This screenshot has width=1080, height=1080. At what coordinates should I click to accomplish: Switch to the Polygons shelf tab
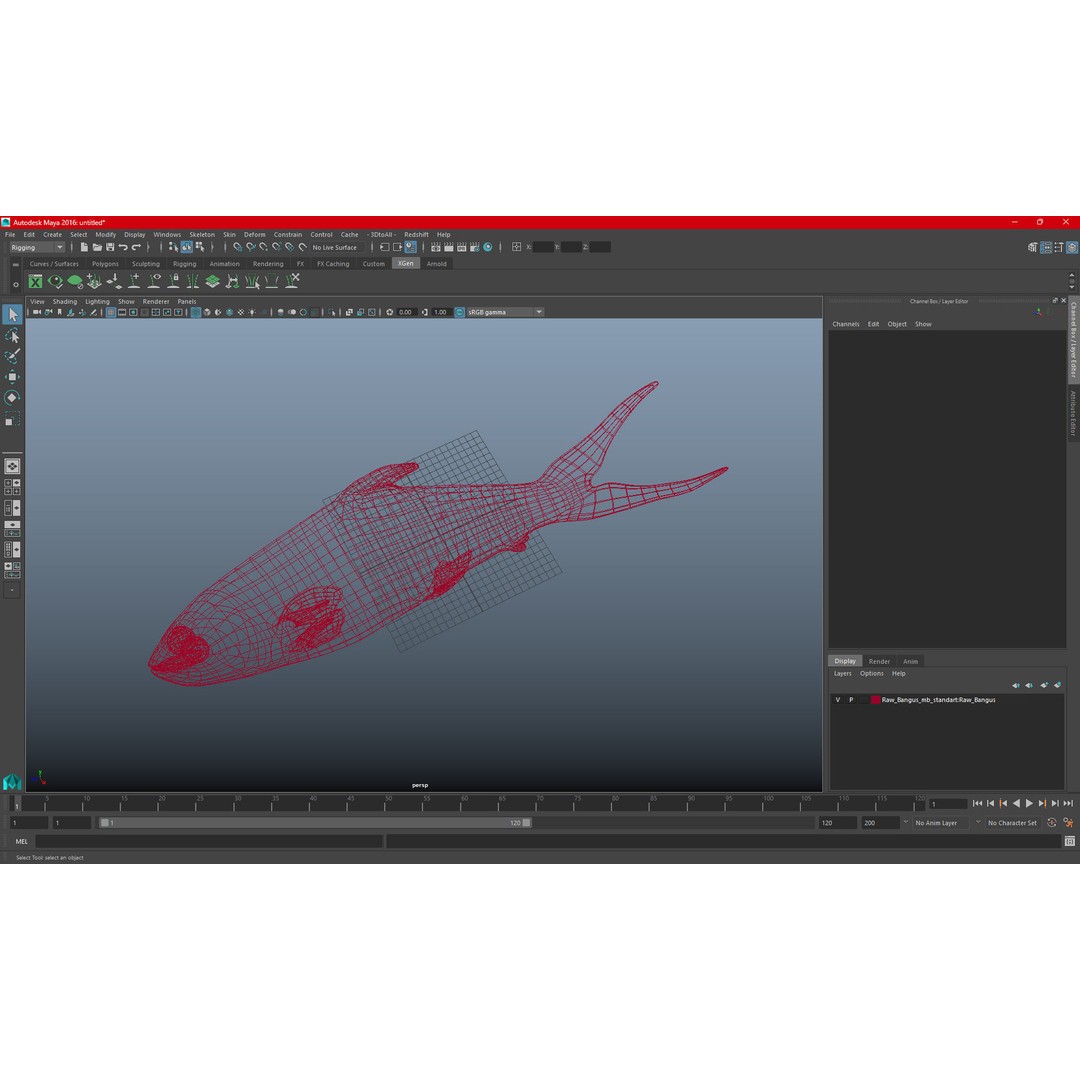[105, 264]
